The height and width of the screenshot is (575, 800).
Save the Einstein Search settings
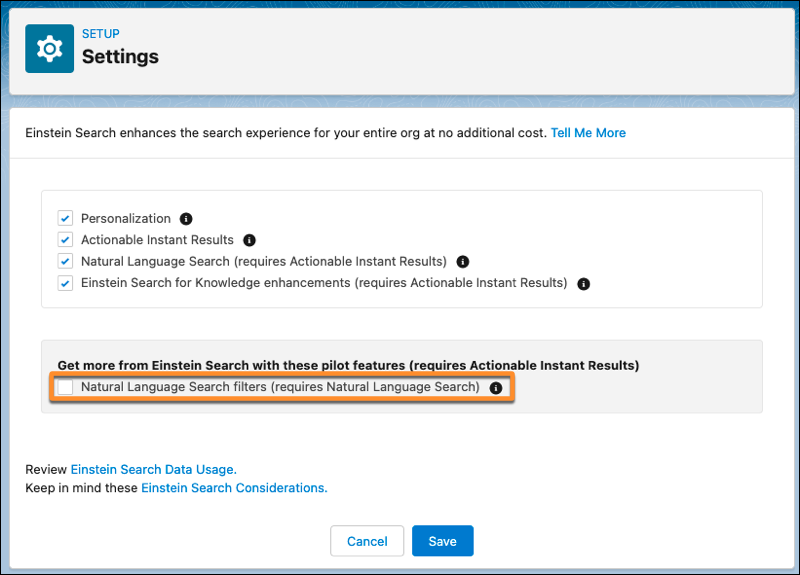442,541
